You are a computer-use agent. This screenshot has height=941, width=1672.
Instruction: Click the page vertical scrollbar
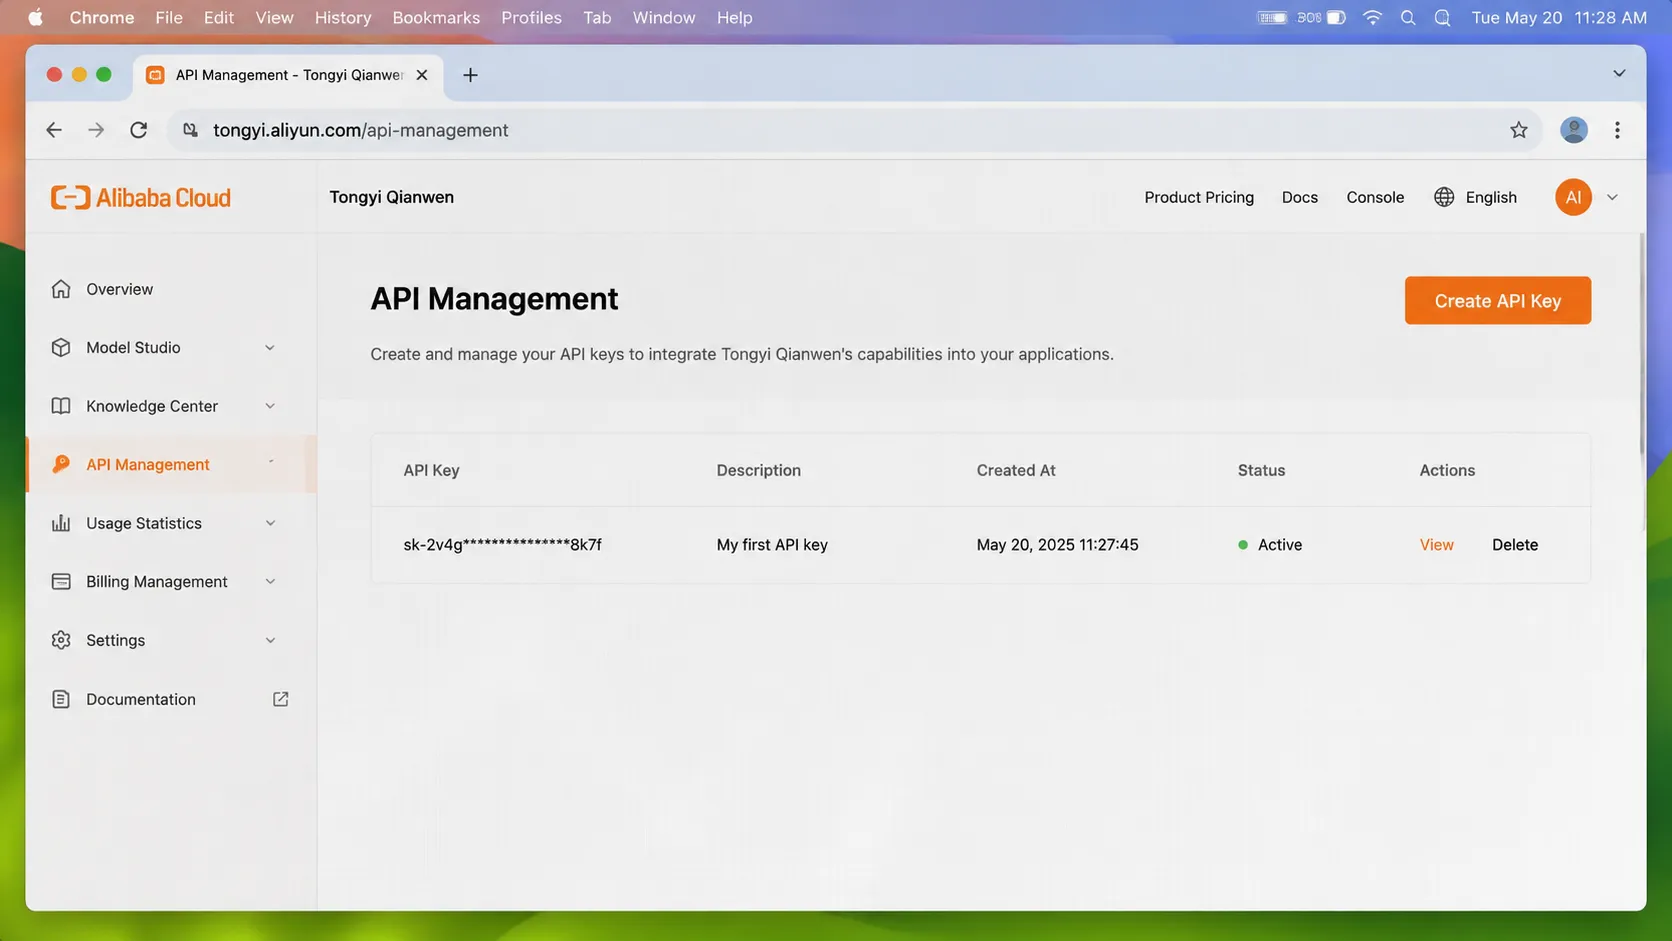1642,345
